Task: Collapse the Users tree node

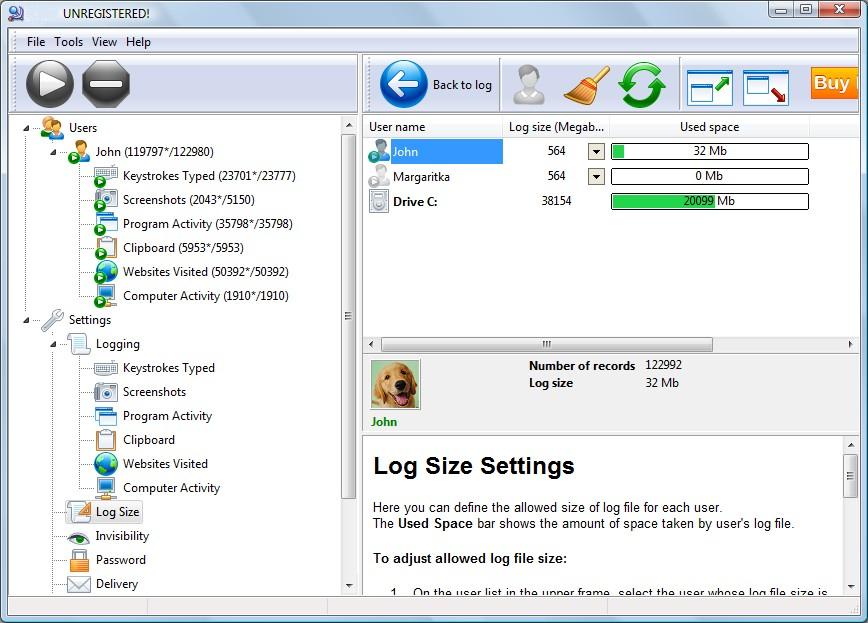Action: pyautogui.click(x=26, y=128)
